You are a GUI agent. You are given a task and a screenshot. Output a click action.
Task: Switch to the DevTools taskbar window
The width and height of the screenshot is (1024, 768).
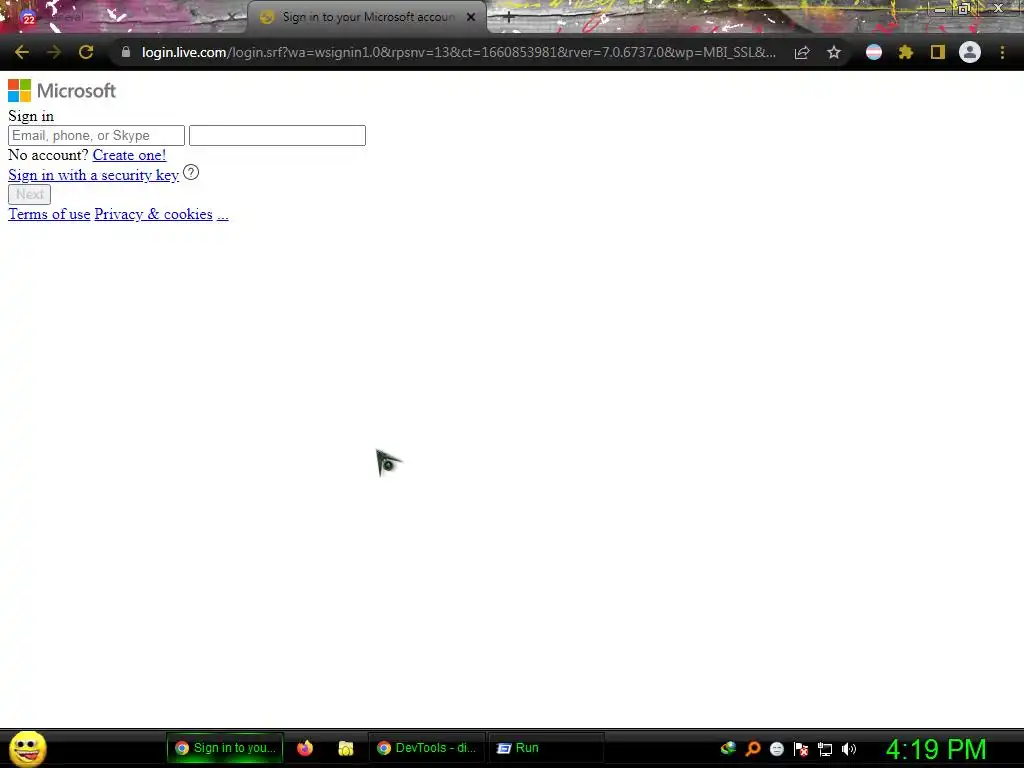(x=427, y=748)
